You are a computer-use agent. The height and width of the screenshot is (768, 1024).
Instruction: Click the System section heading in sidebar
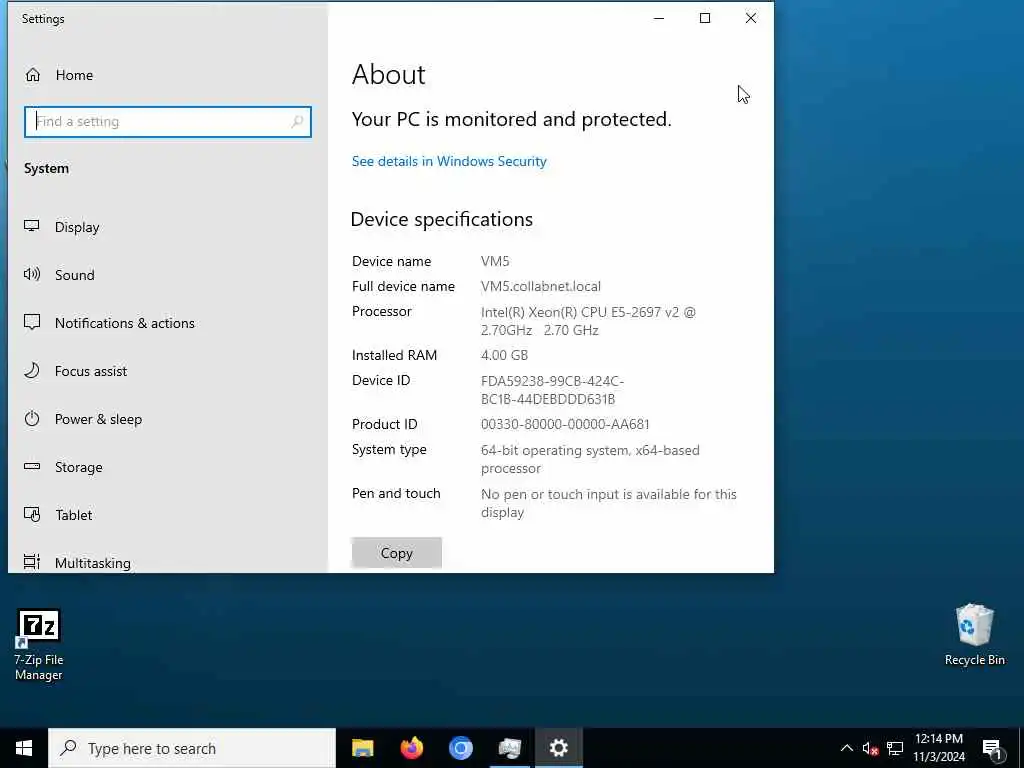pyautogui.click(x=46, y=168)
